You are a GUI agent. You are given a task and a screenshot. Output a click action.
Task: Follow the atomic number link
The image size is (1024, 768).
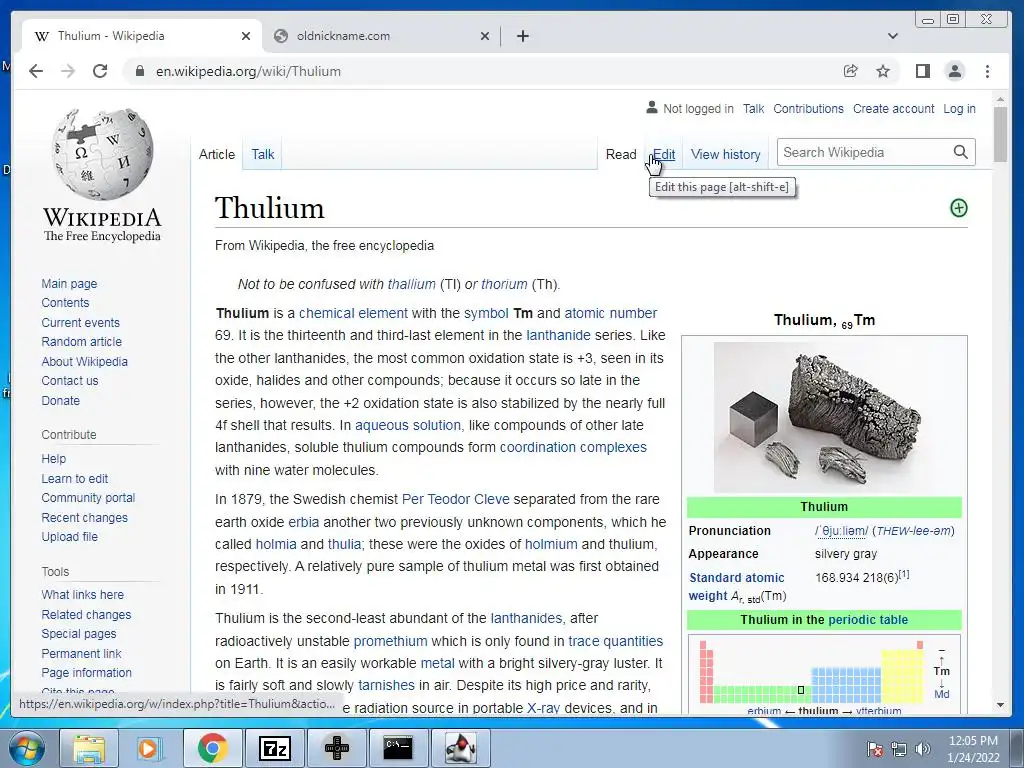(x=611, y=313)
